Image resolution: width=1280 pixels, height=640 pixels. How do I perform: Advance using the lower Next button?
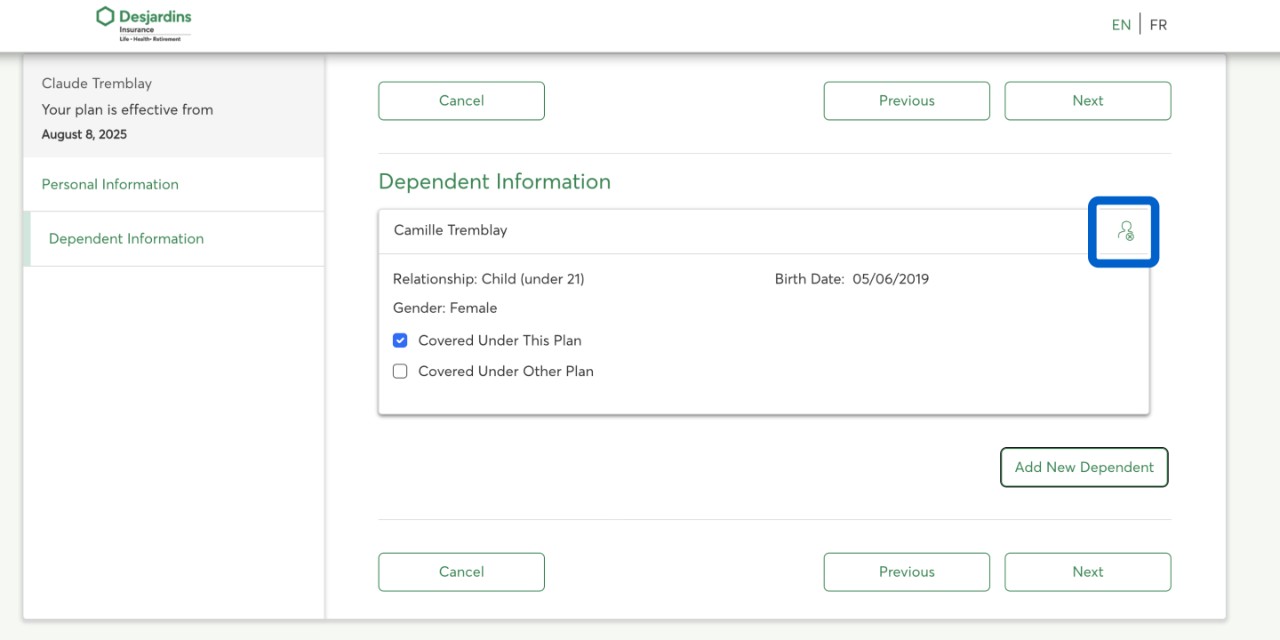pos(1087,572)
